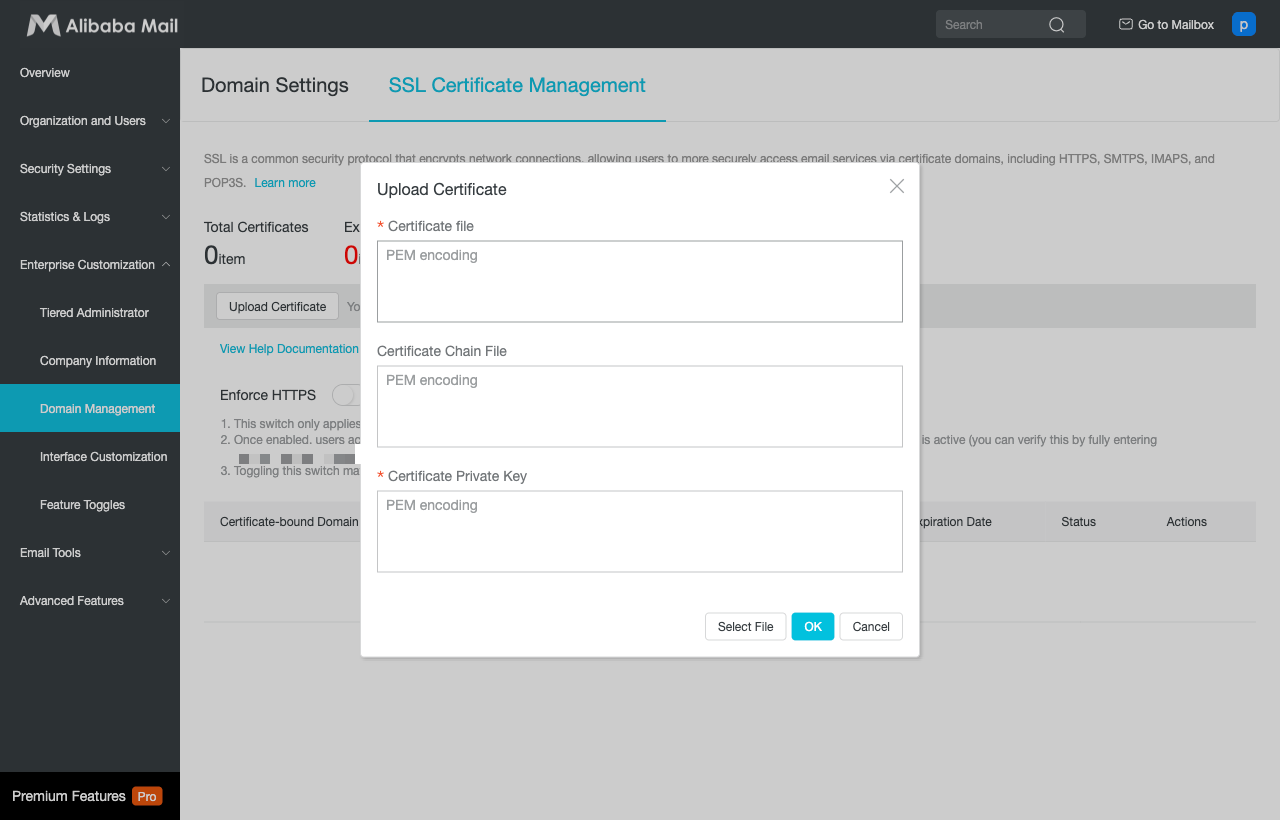Click Select File in dialog
This screenshot has width=1280, height=820.
coord(745,627)
